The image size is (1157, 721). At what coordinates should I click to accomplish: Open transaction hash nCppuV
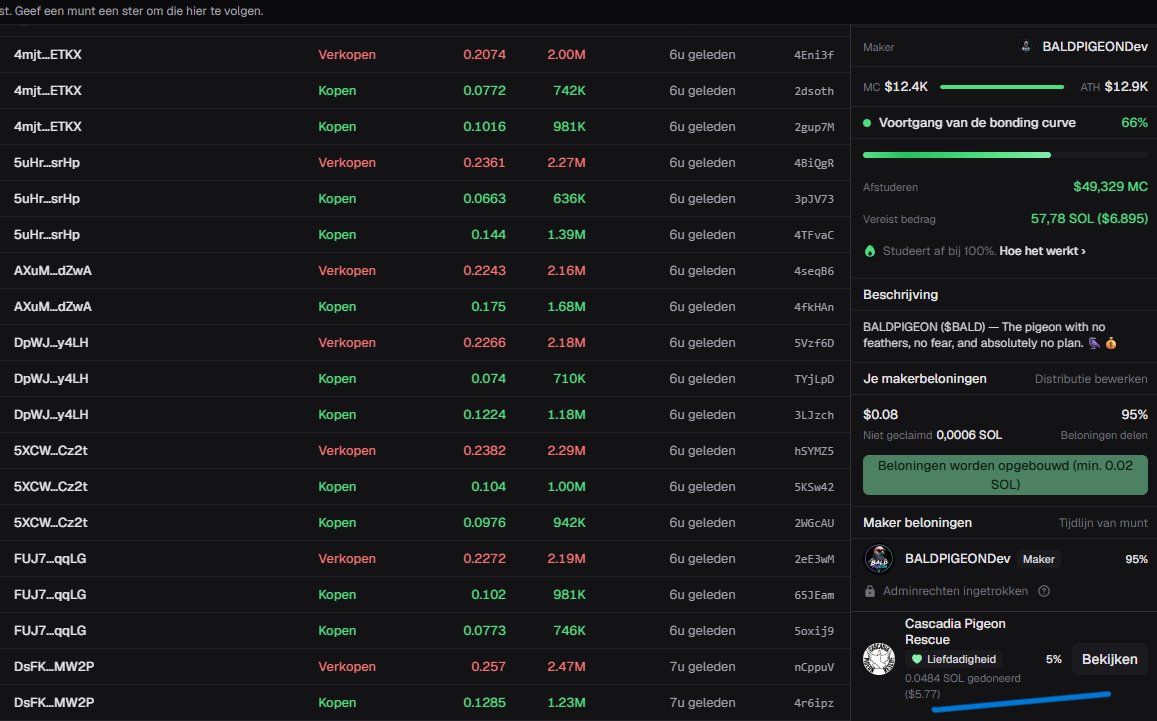tap(814, 667)
